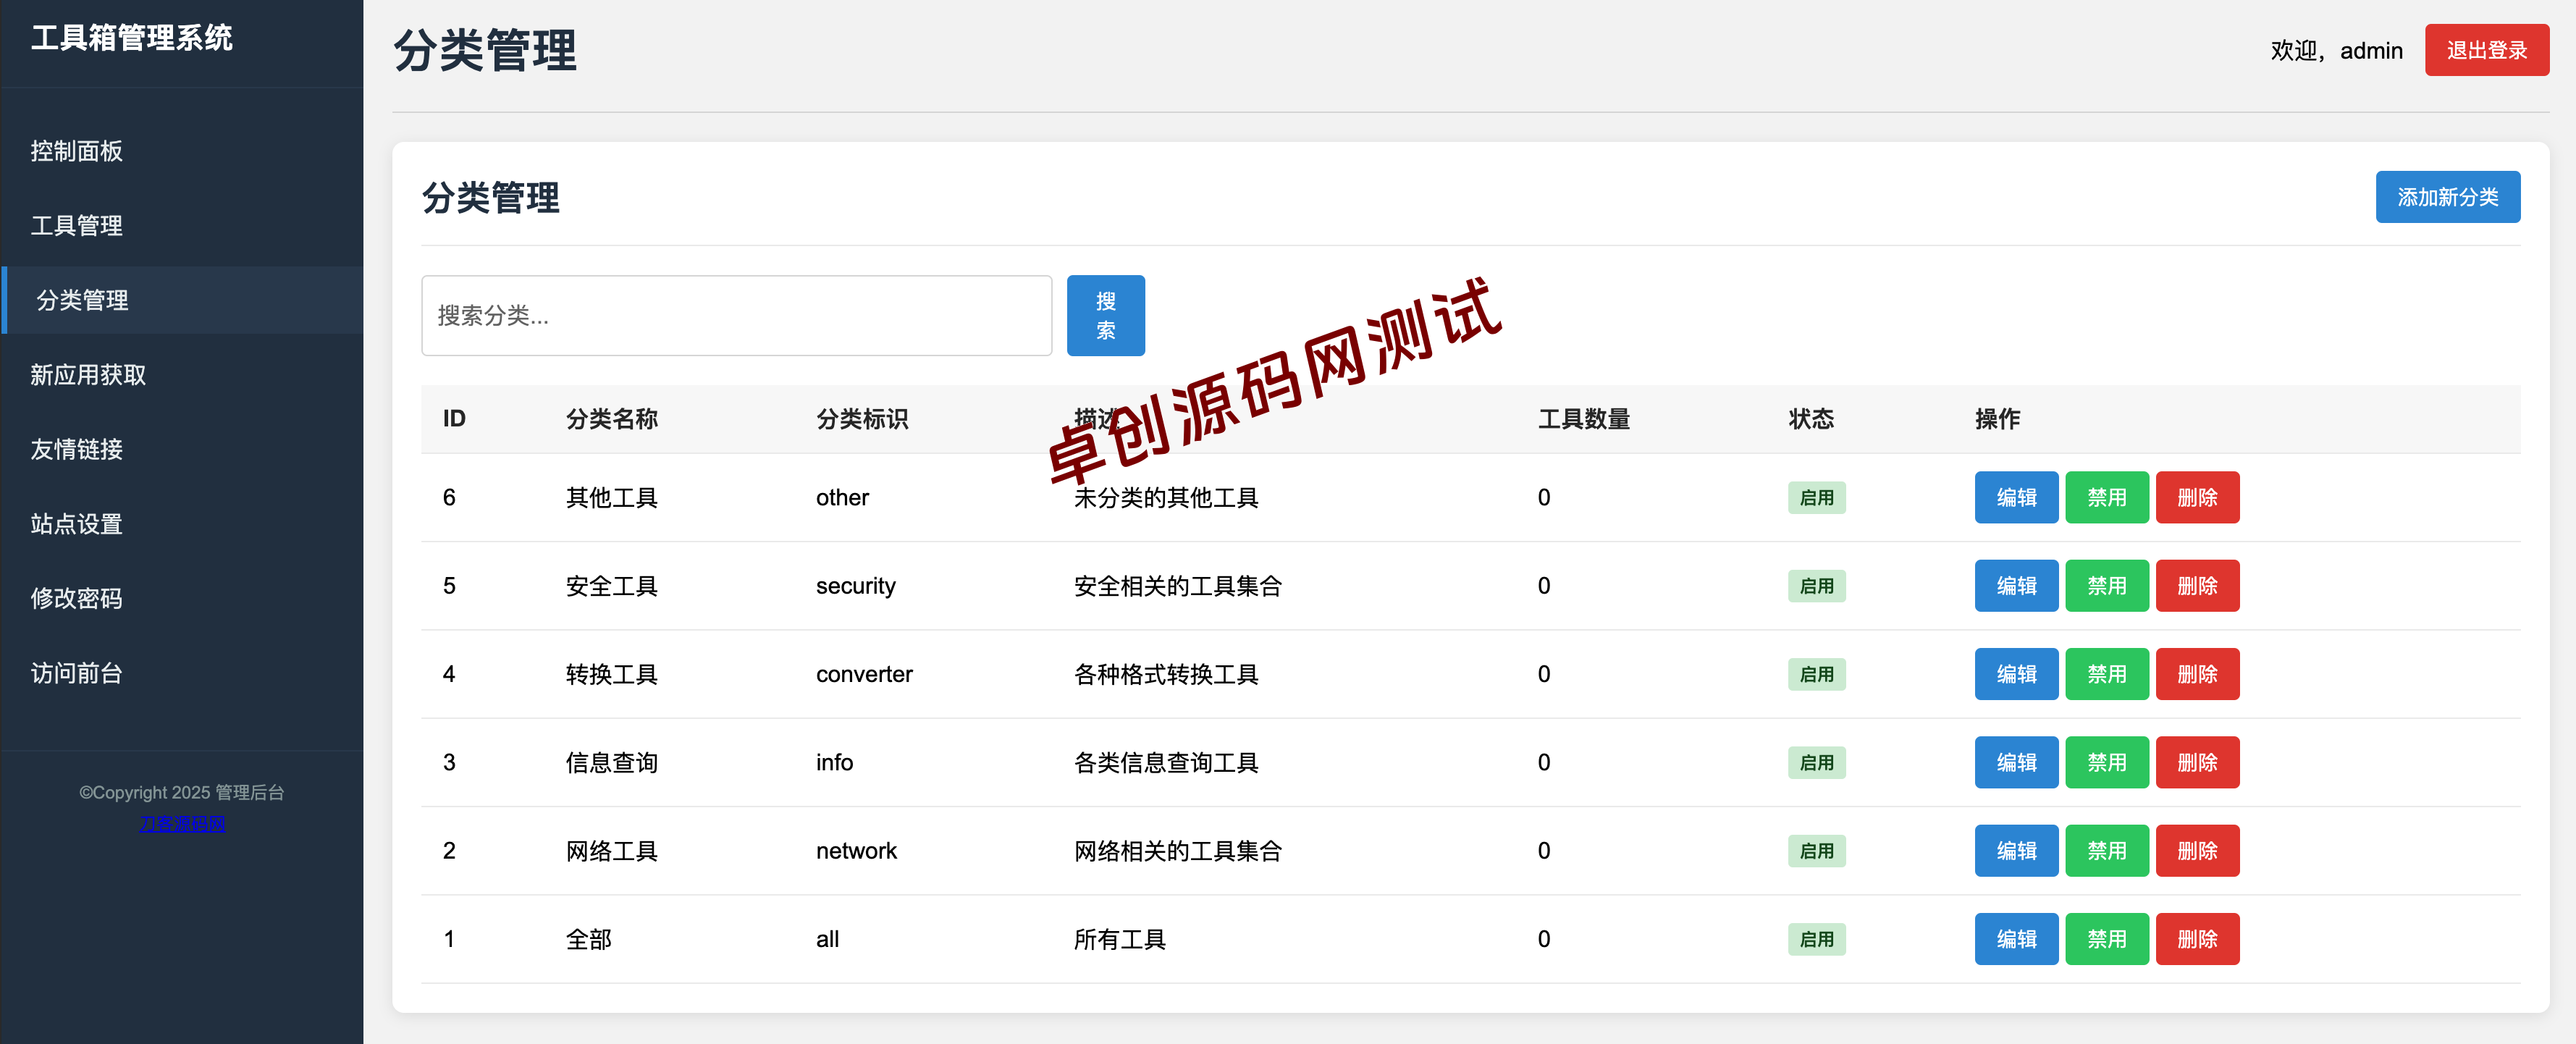Viewport: 2576px width, 1044px height.
Task: Delete the 信息查询 category
Action: tap(2197, 762)
